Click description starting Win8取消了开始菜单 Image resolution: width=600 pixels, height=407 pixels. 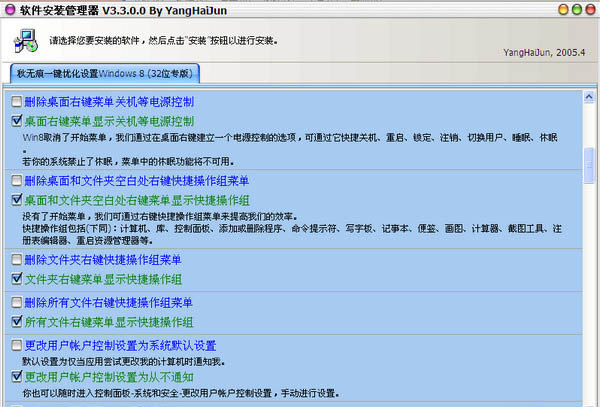[x=290, y=142]
